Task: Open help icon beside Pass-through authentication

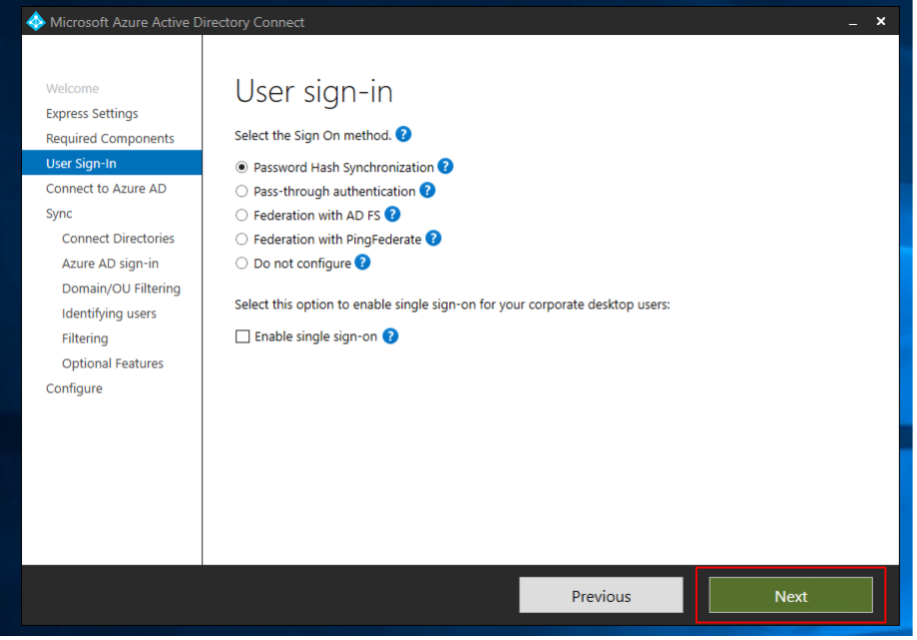Action: coord(429,191)
